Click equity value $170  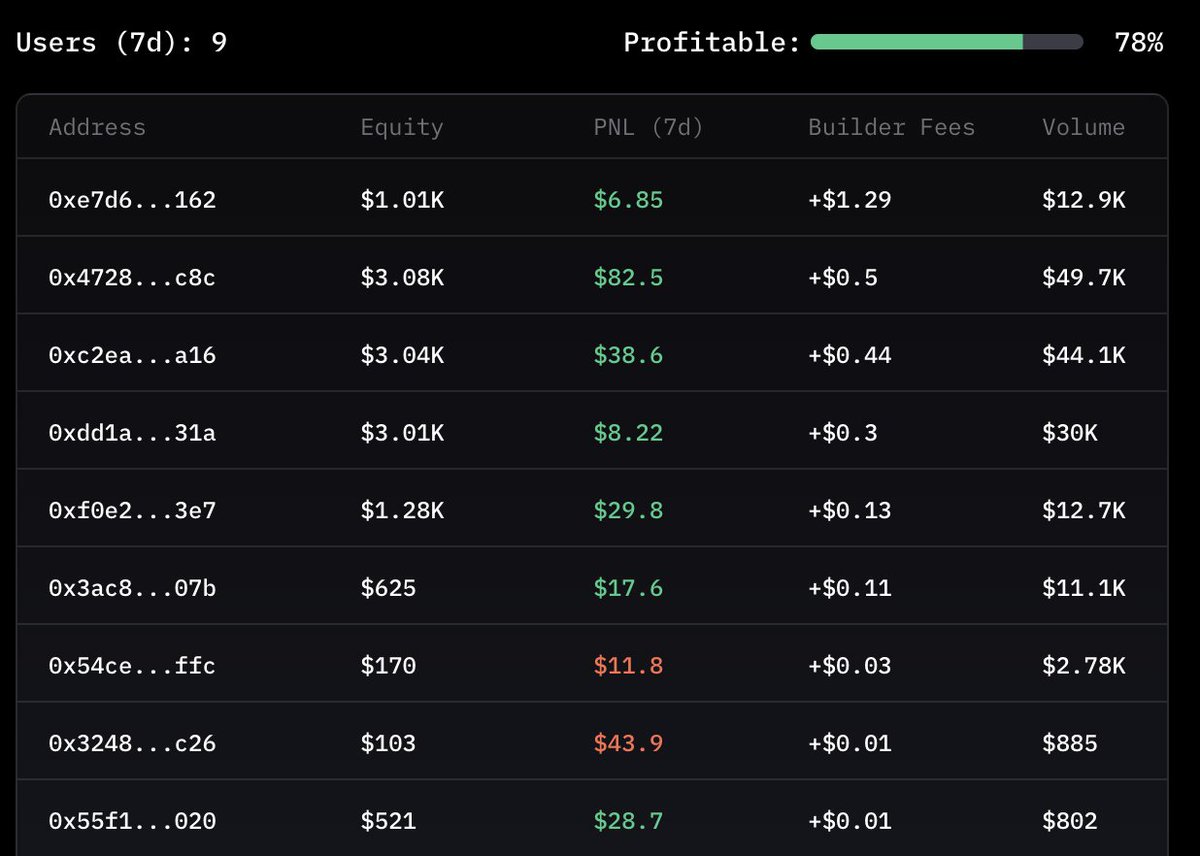388,666
